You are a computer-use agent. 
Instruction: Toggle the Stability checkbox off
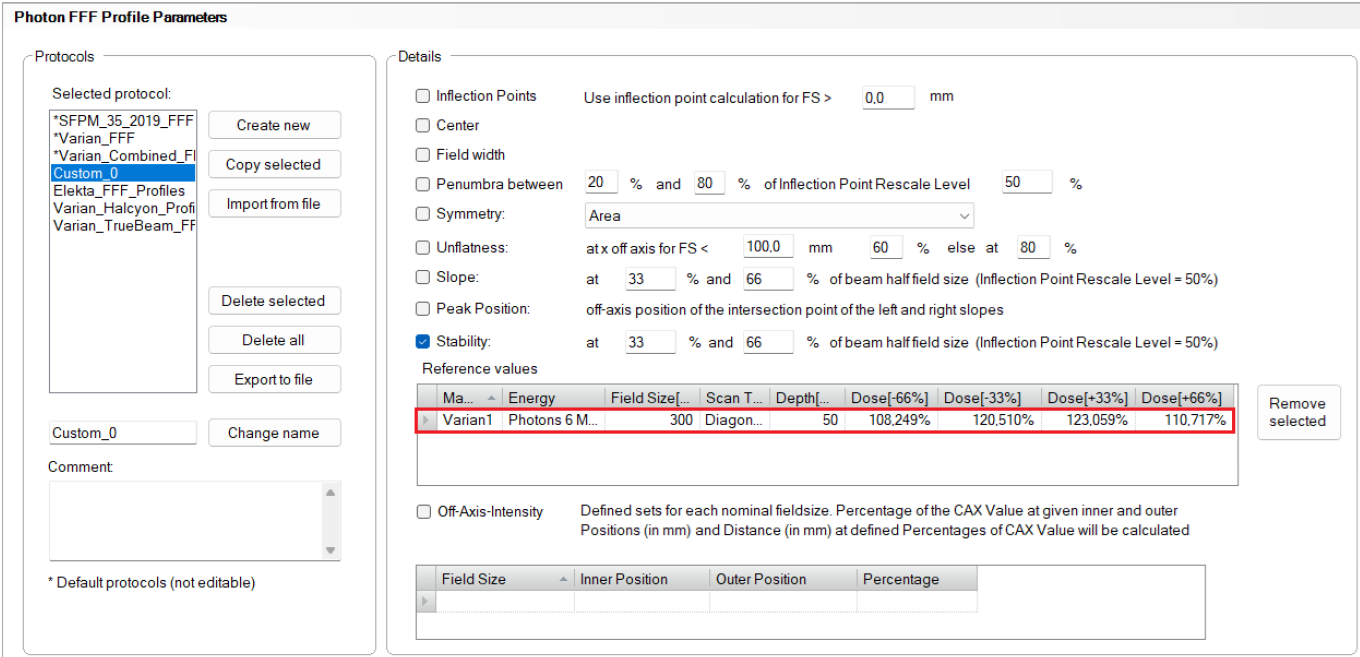click(423, 341)
